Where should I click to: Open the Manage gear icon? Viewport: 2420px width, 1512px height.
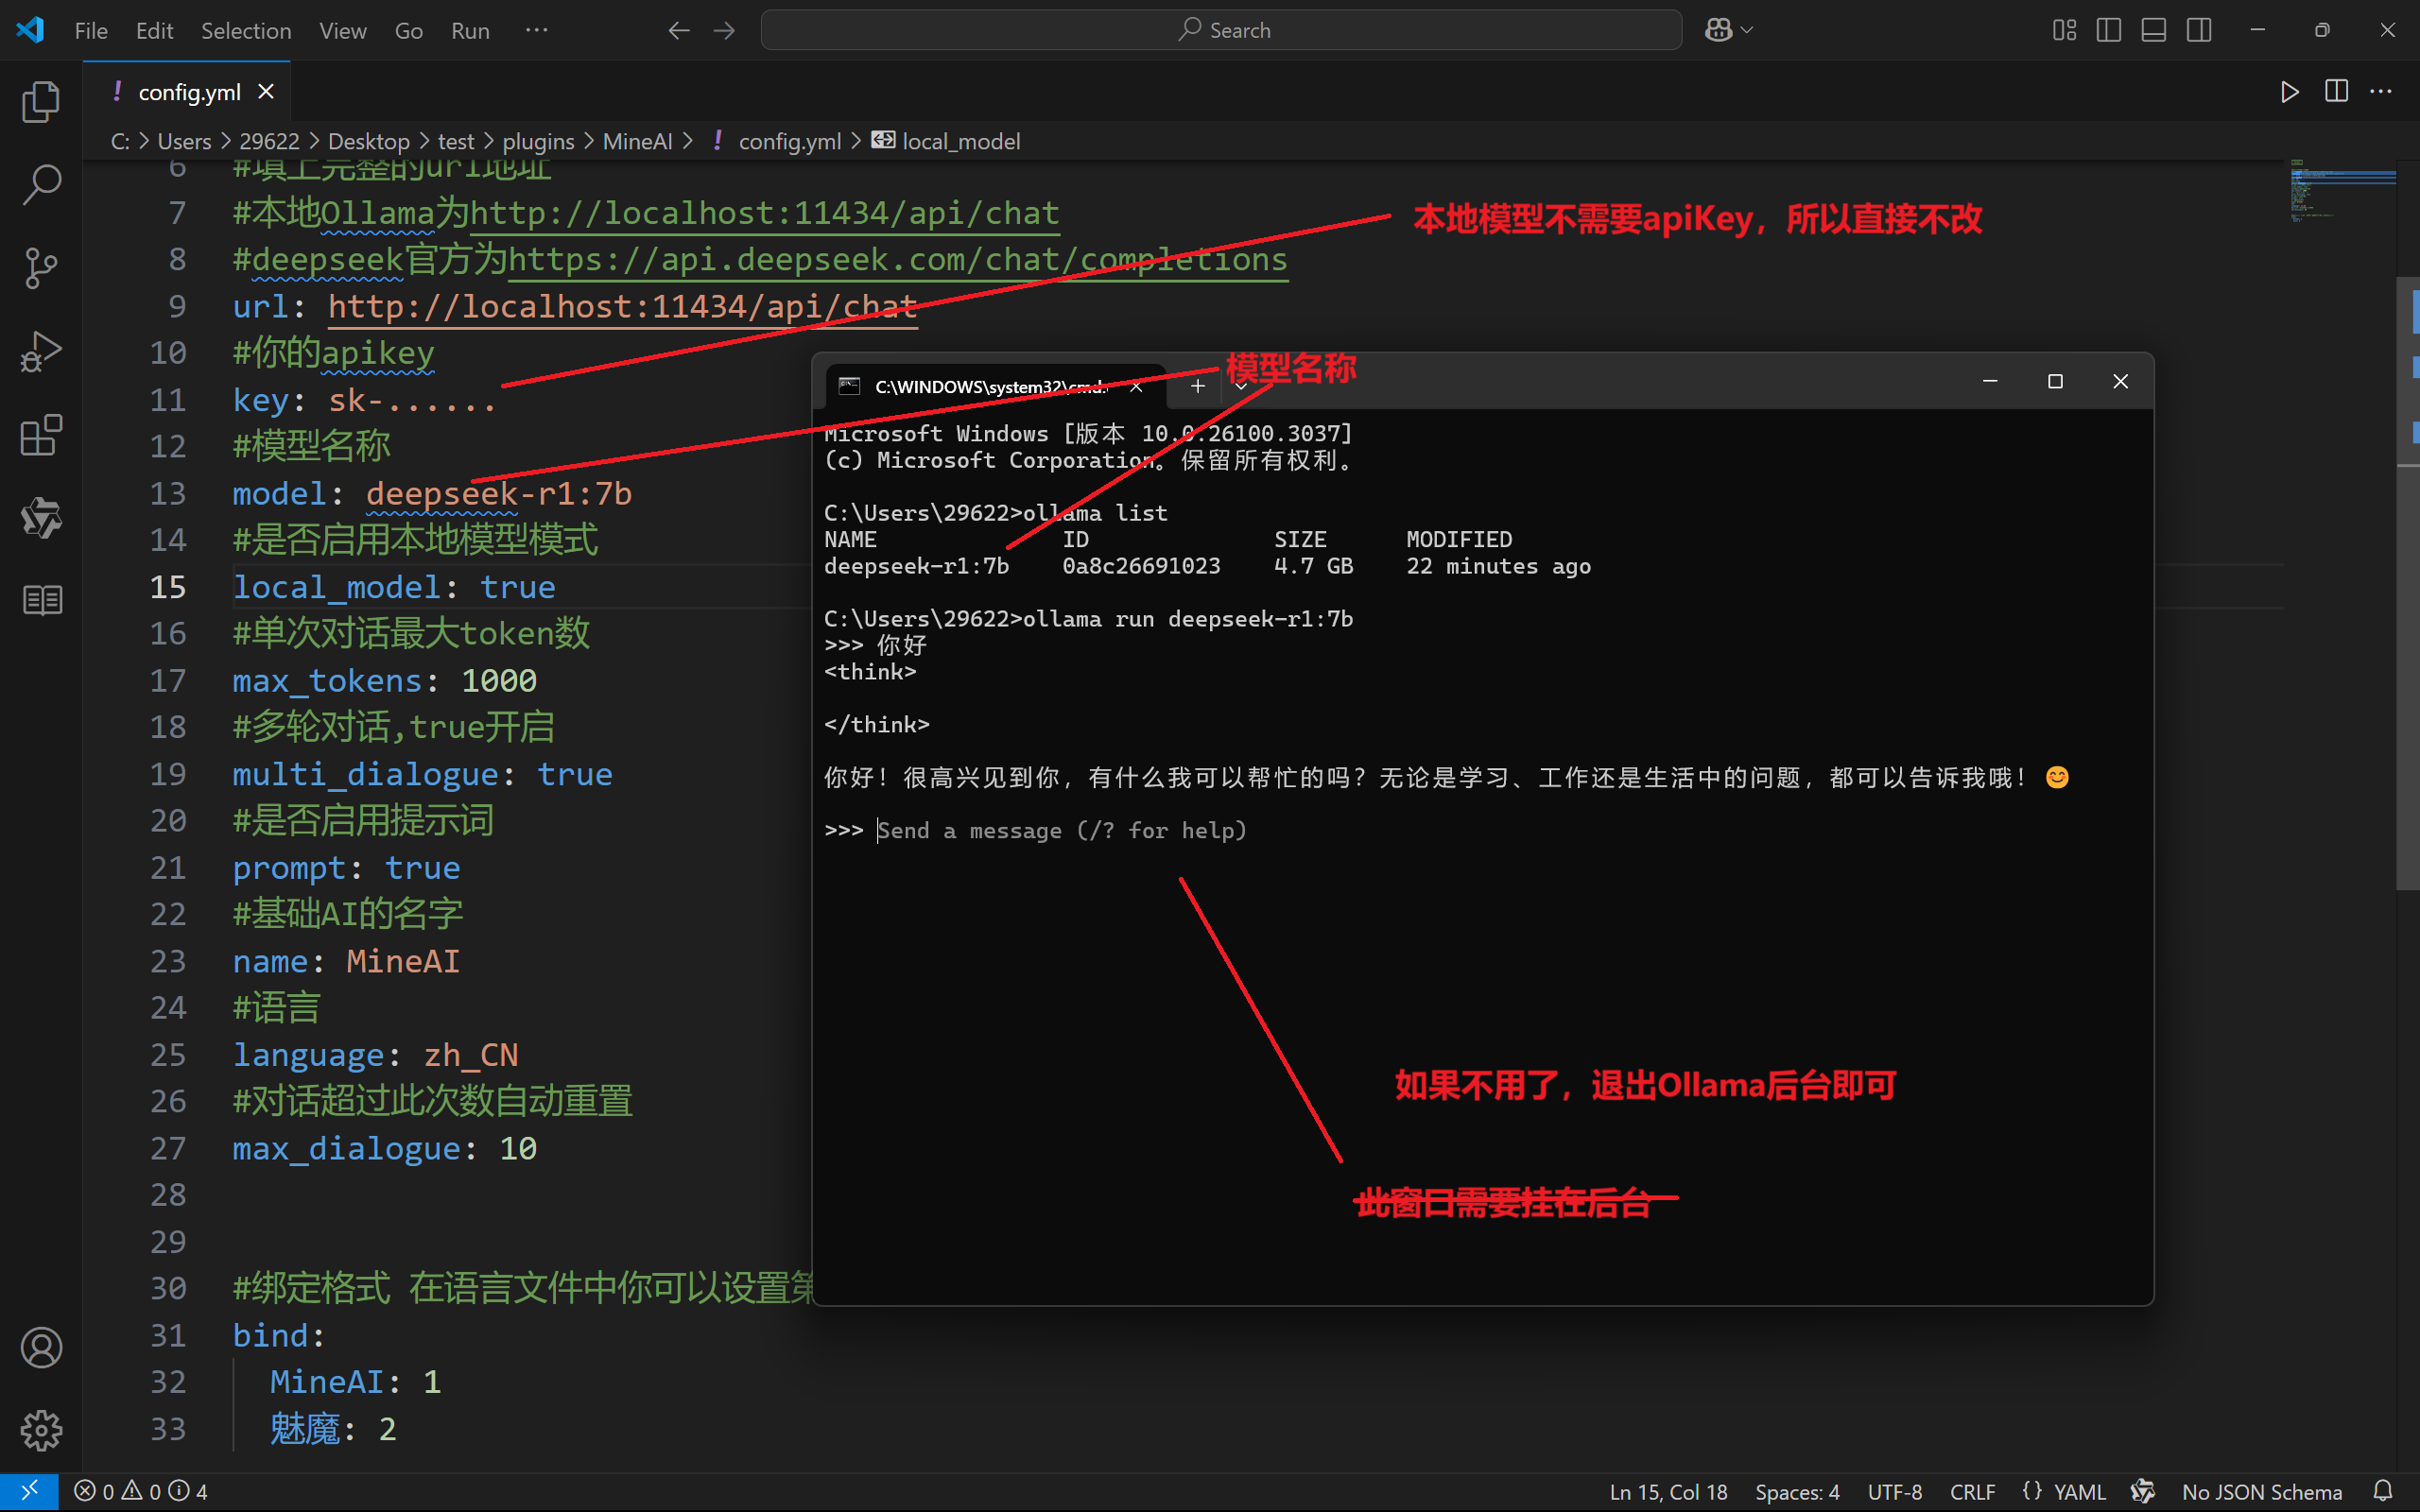(41, 1430)
